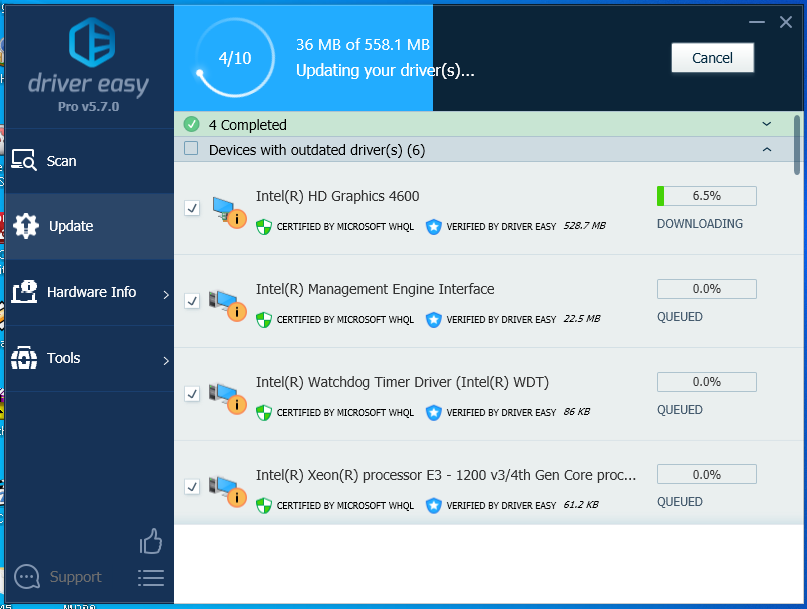Collapse the outdated drivers section chevron
This screenshot has width=807, height=609.
point(766,149)
